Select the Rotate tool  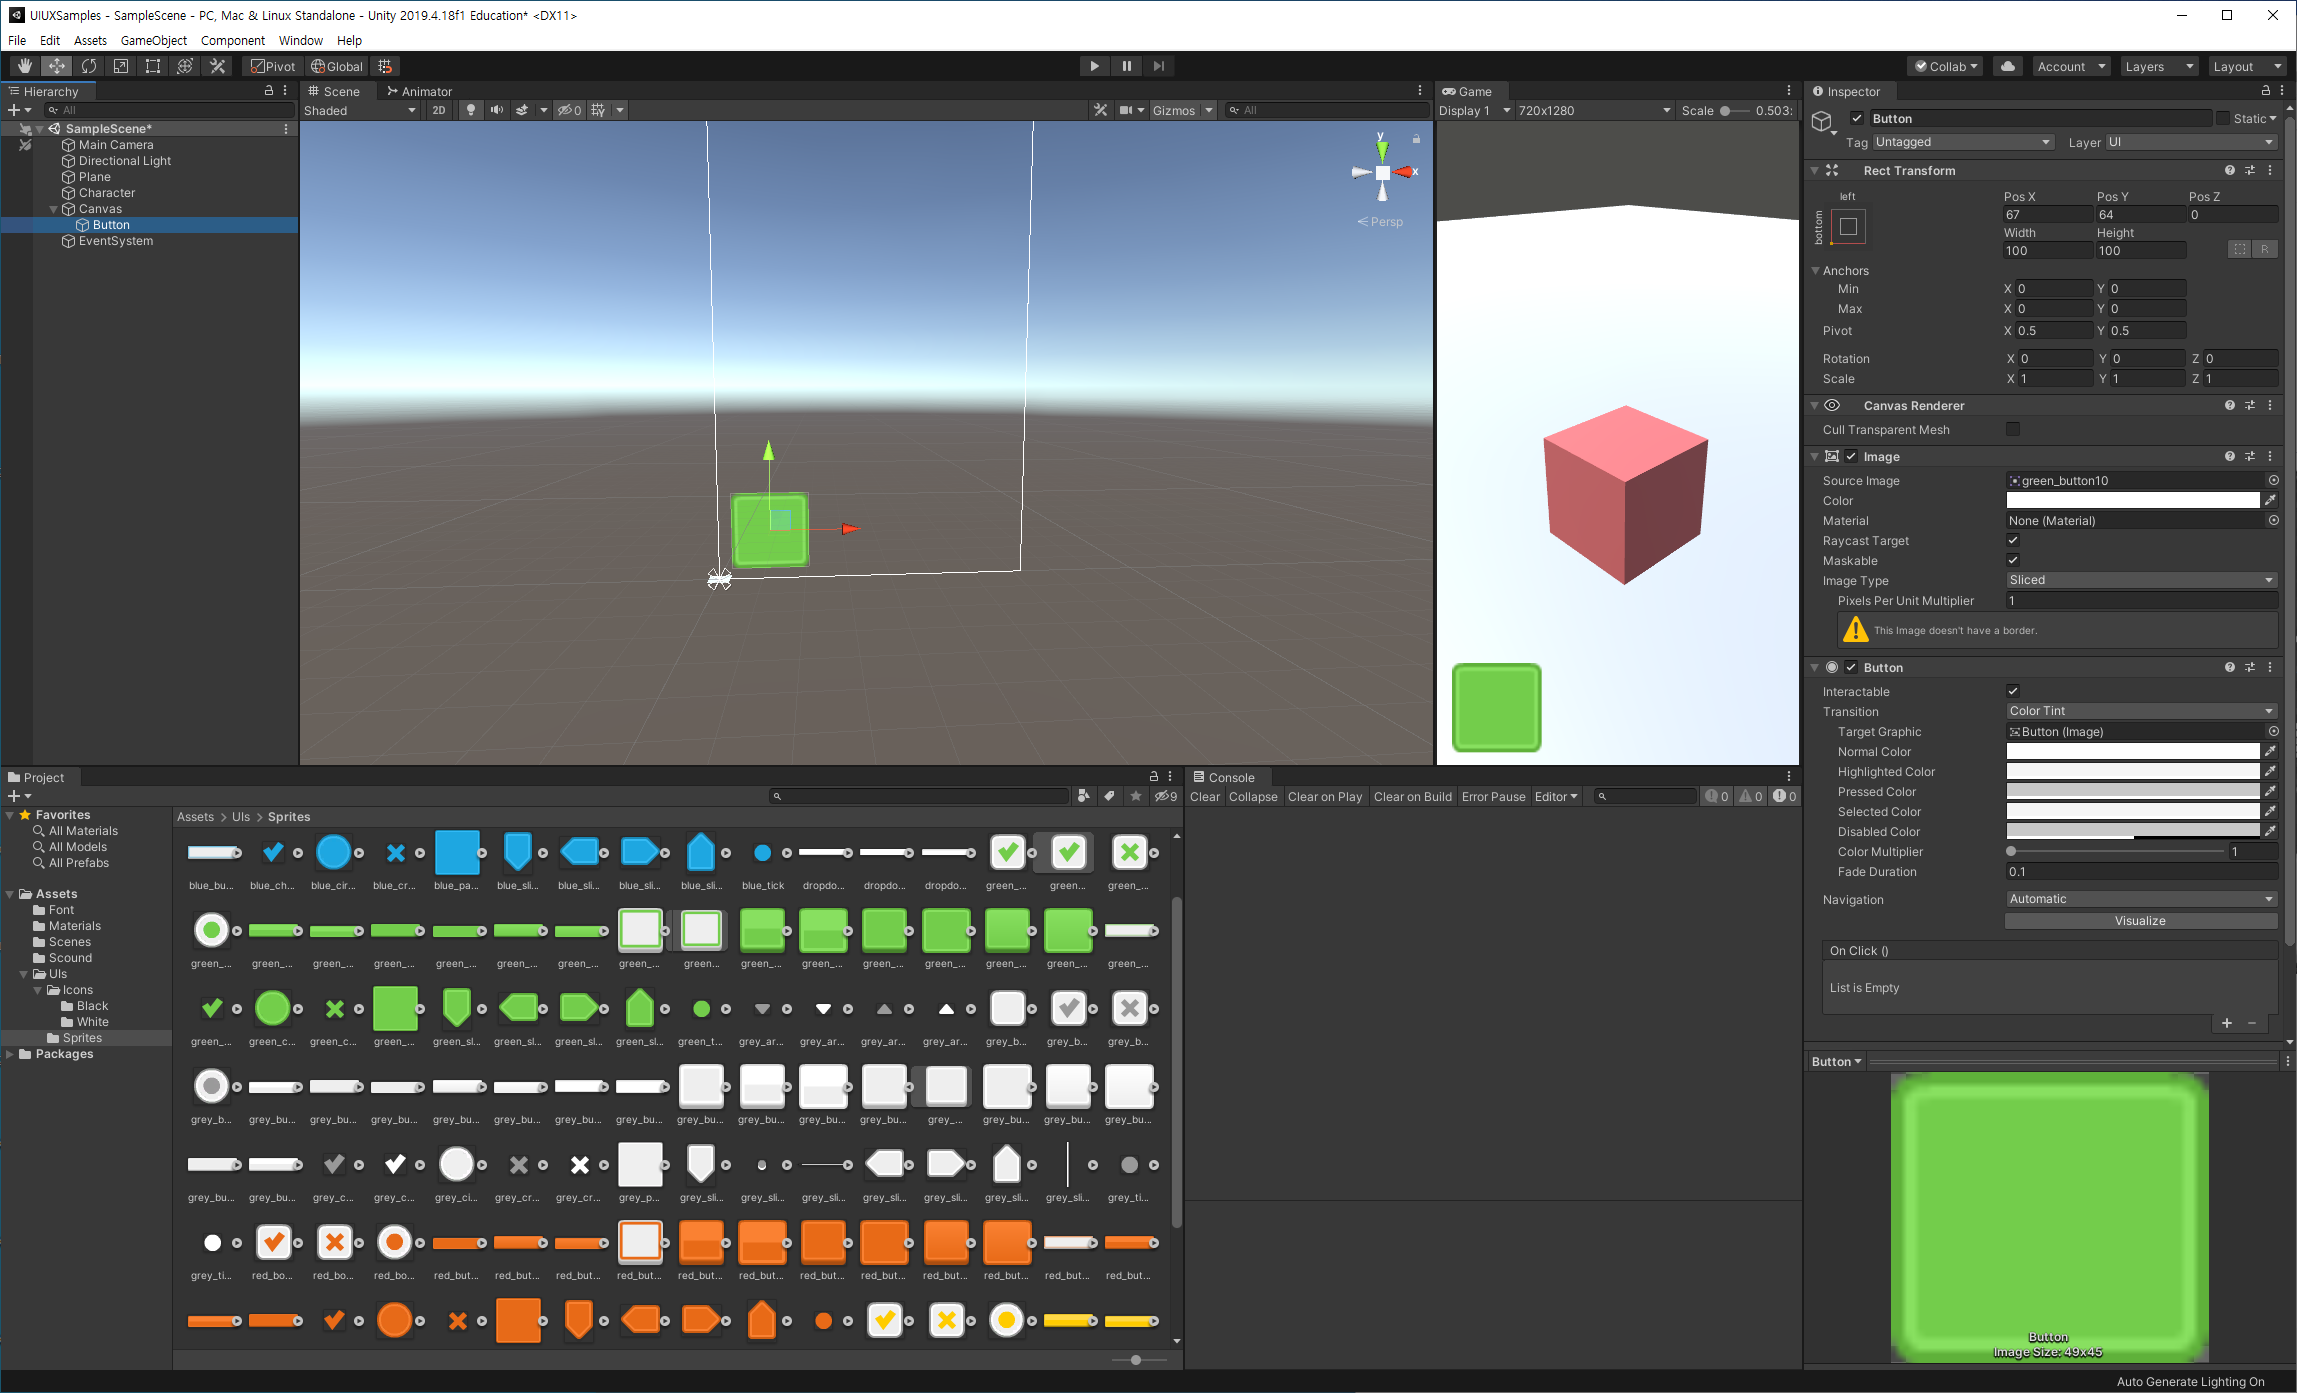pyautogui.click(x=89, y=66)
